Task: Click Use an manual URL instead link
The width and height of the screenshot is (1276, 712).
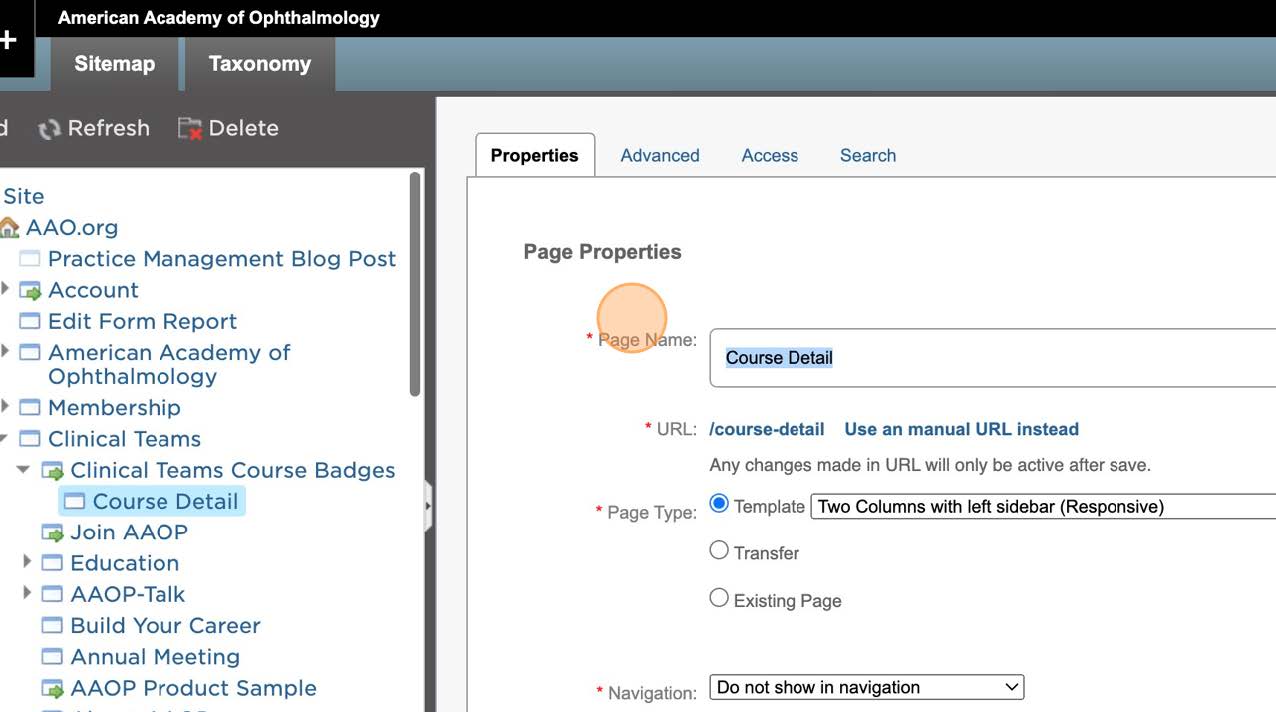Action: (962, 430)
